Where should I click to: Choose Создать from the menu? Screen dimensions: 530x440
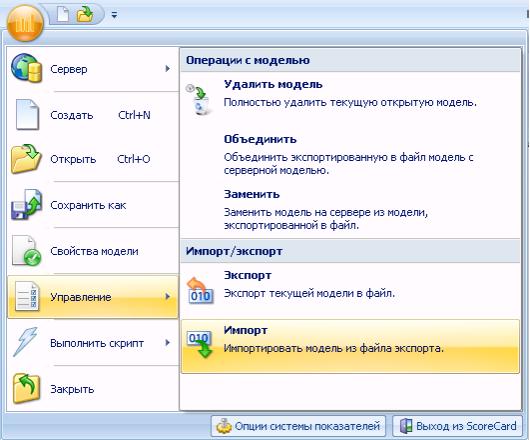[x=93, y=115]
